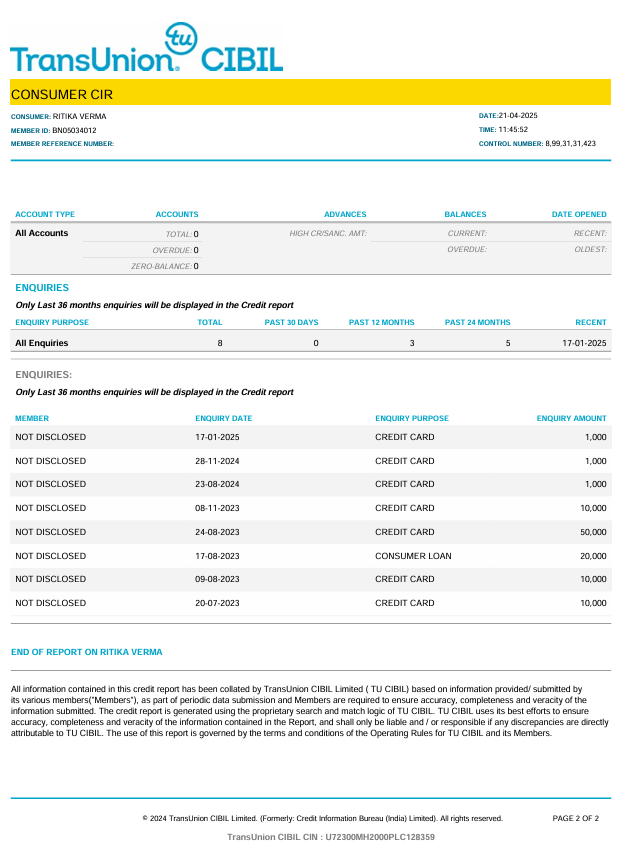Image resolution: width=622 pixels, height=847 pixels.
Task: Click the PAGE 2 OF 2 indicator
Action: 576,818
